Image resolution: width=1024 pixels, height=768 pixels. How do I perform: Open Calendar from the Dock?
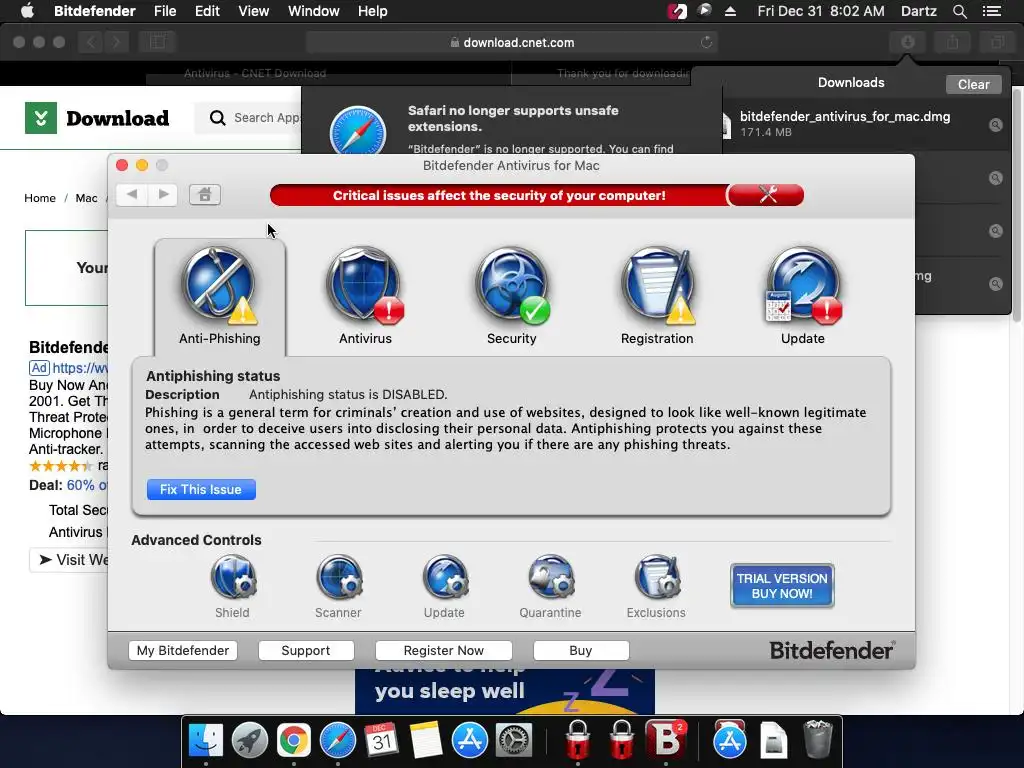[381, 741]
